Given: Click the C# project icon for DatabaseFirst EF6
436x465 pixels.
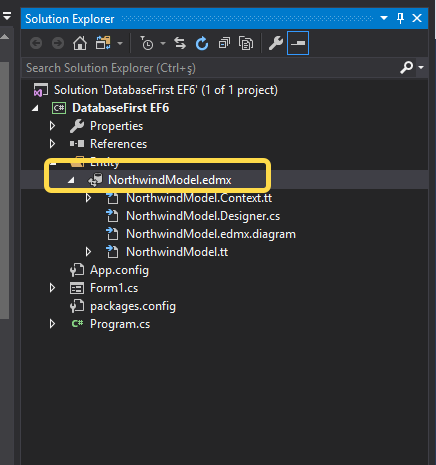Looking at the screenshot, I should (x=59, y=108).
